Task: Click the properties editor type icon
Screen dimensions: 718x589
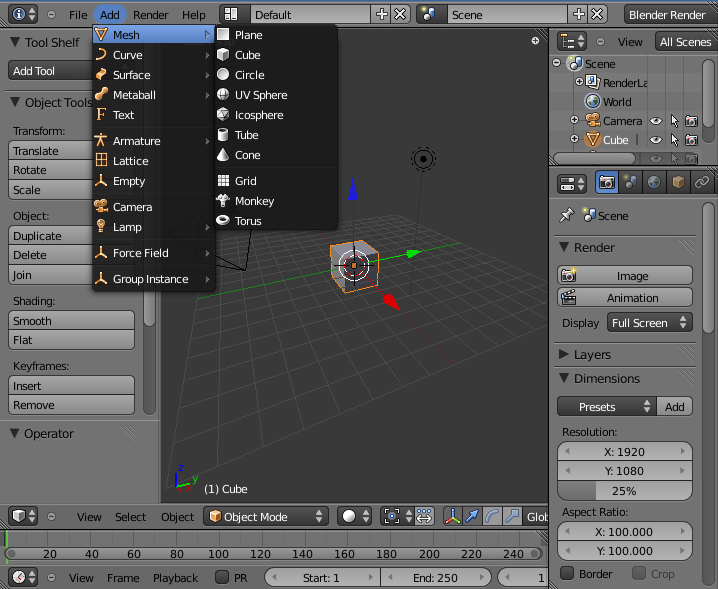Action: (572, 184)
